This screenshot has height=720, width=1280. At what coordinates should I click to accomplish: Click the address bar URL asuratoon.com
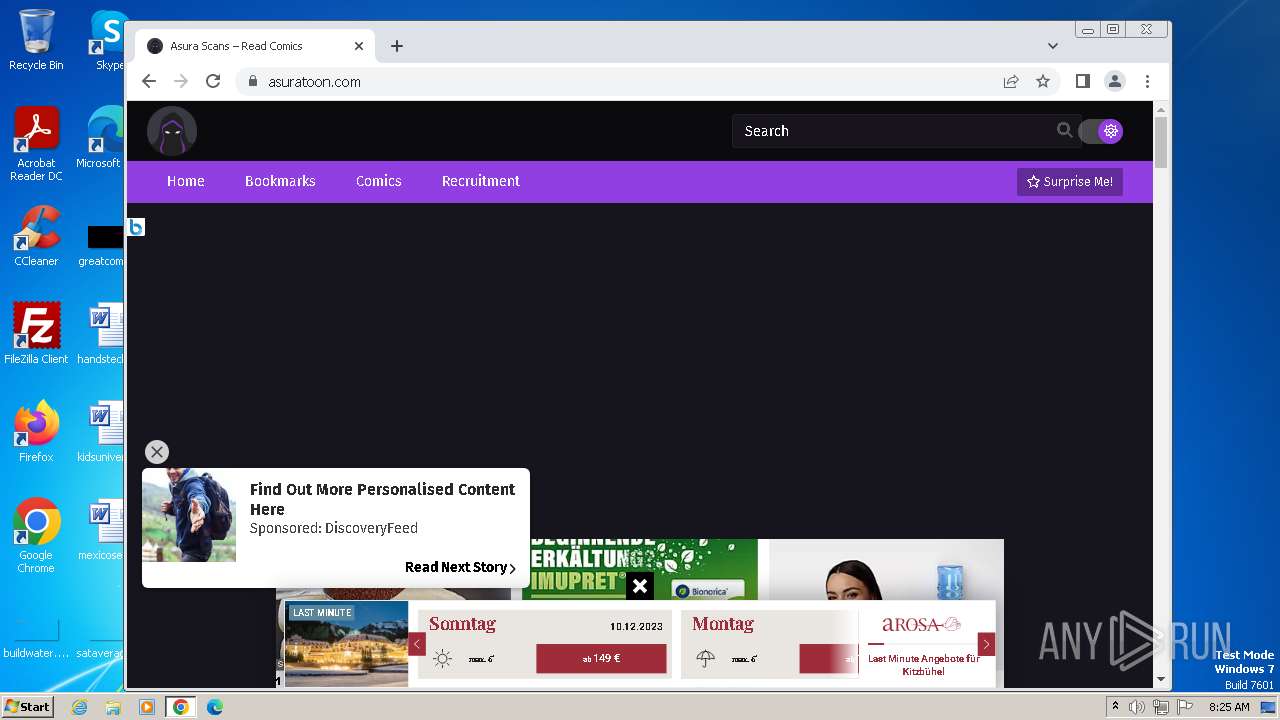[x=314, y=82]
